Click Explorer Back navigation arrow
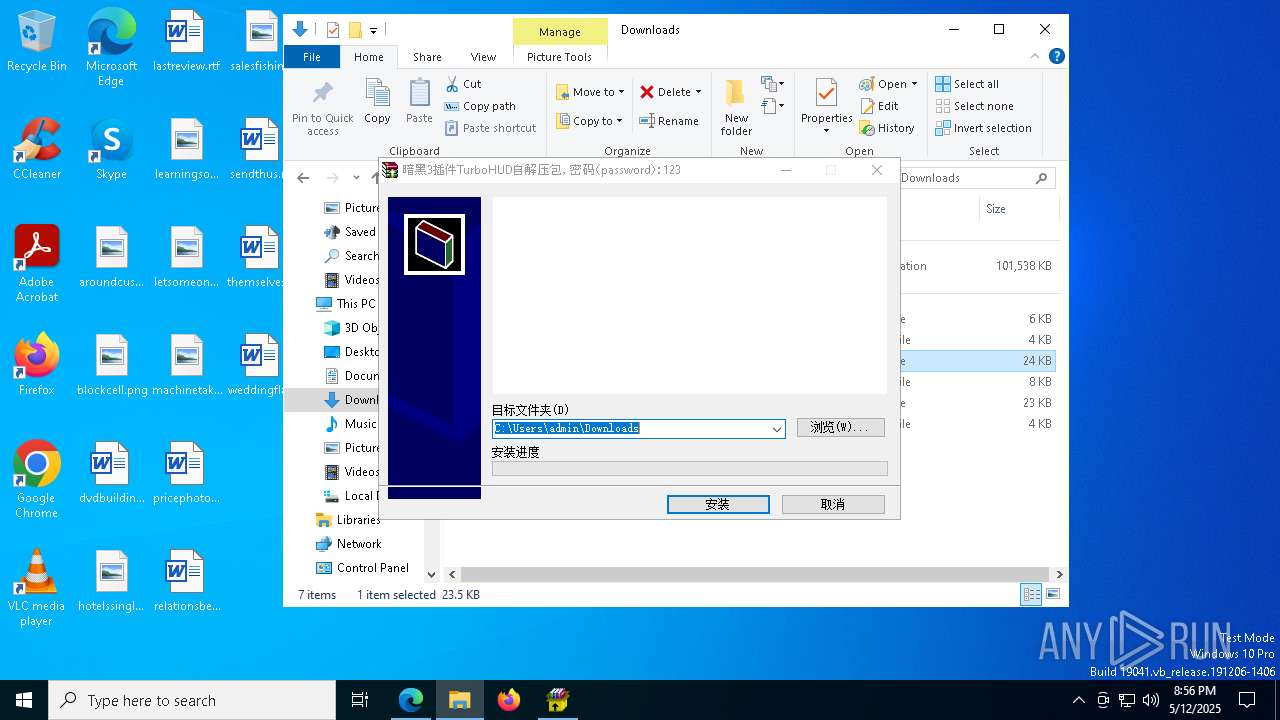Viewport: 1280px width, 720px height. click(304, 178)
